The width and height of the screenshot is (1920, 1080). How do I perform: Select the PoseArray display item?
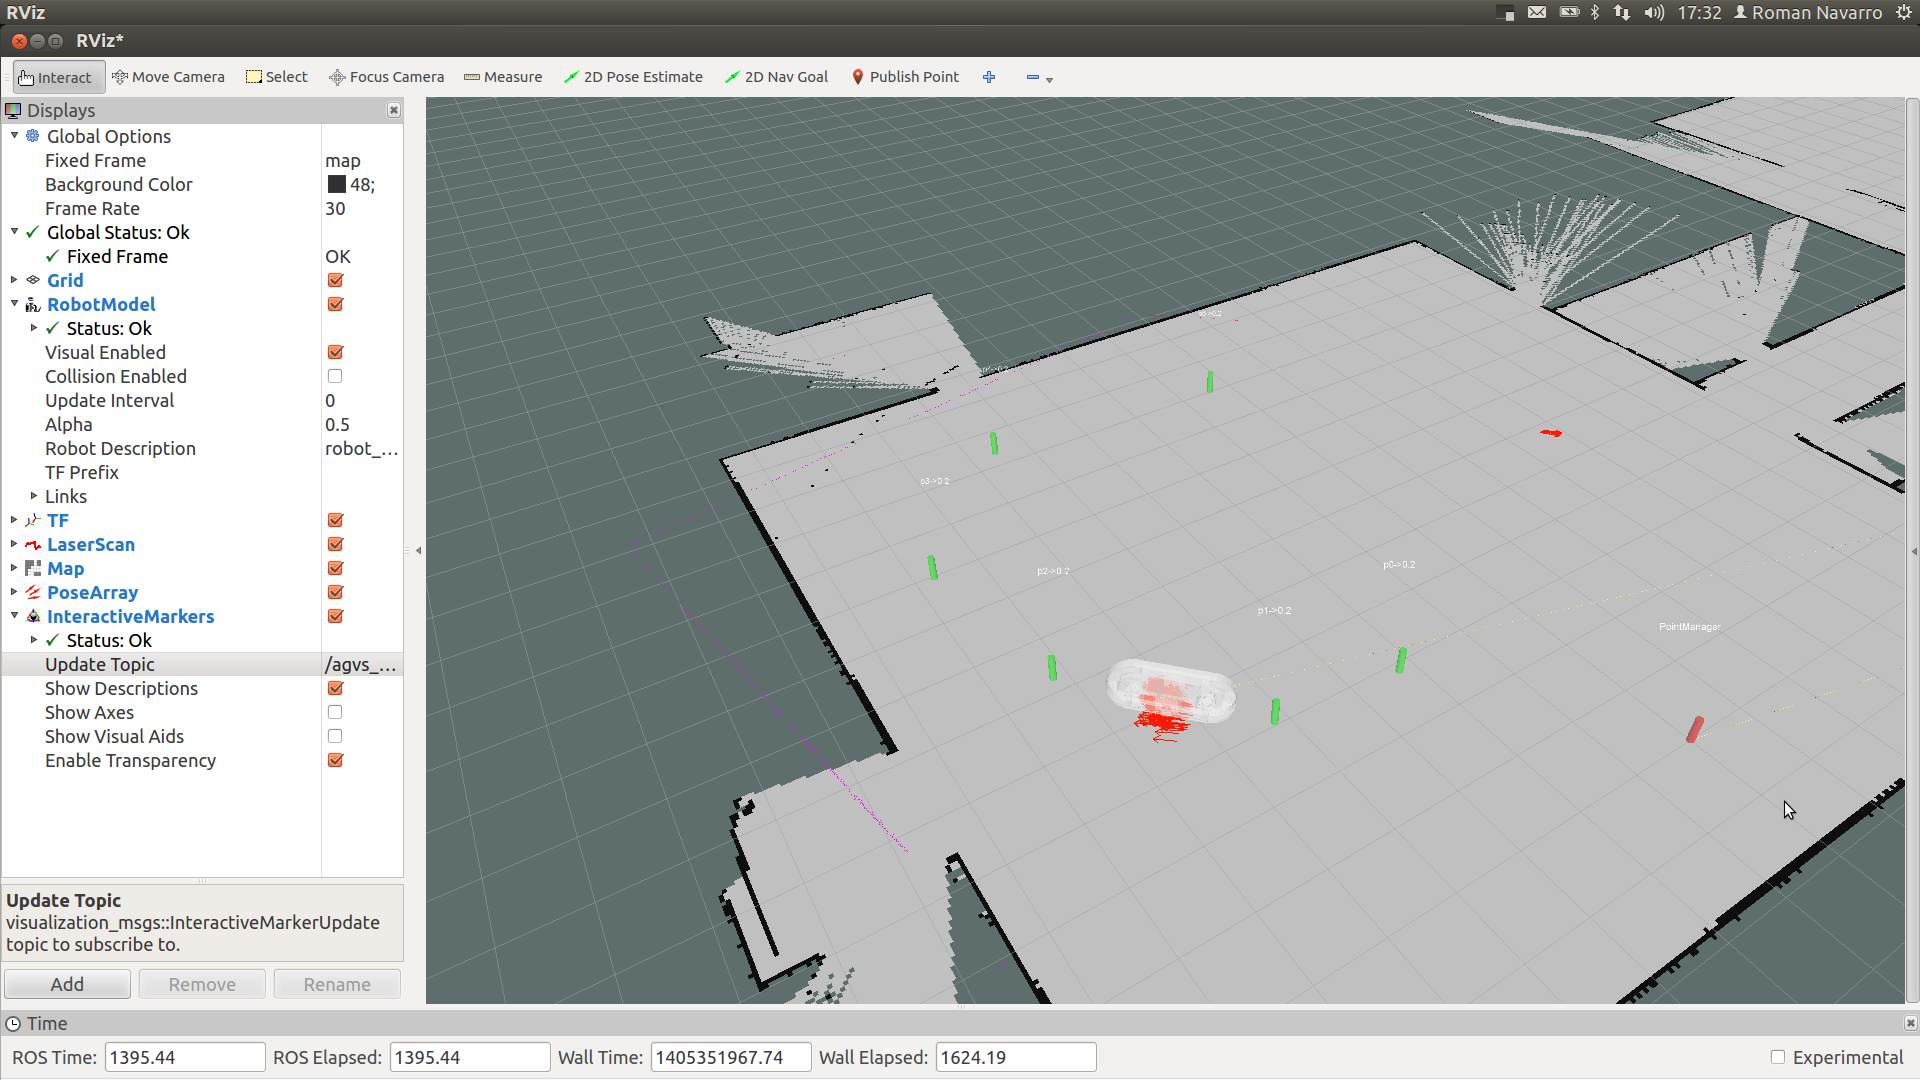point(92,592)
